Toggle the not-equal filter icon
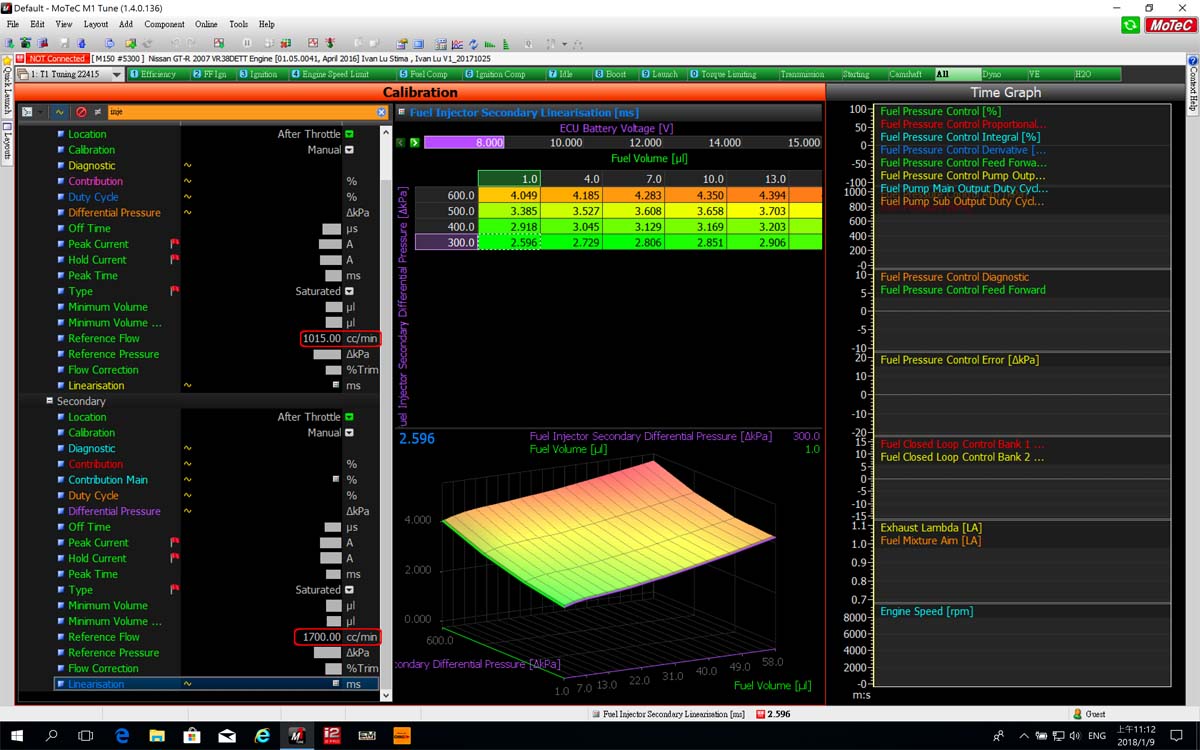This screenshot has width=1200, height=750. pyautogui.click(x=97, y=112)
